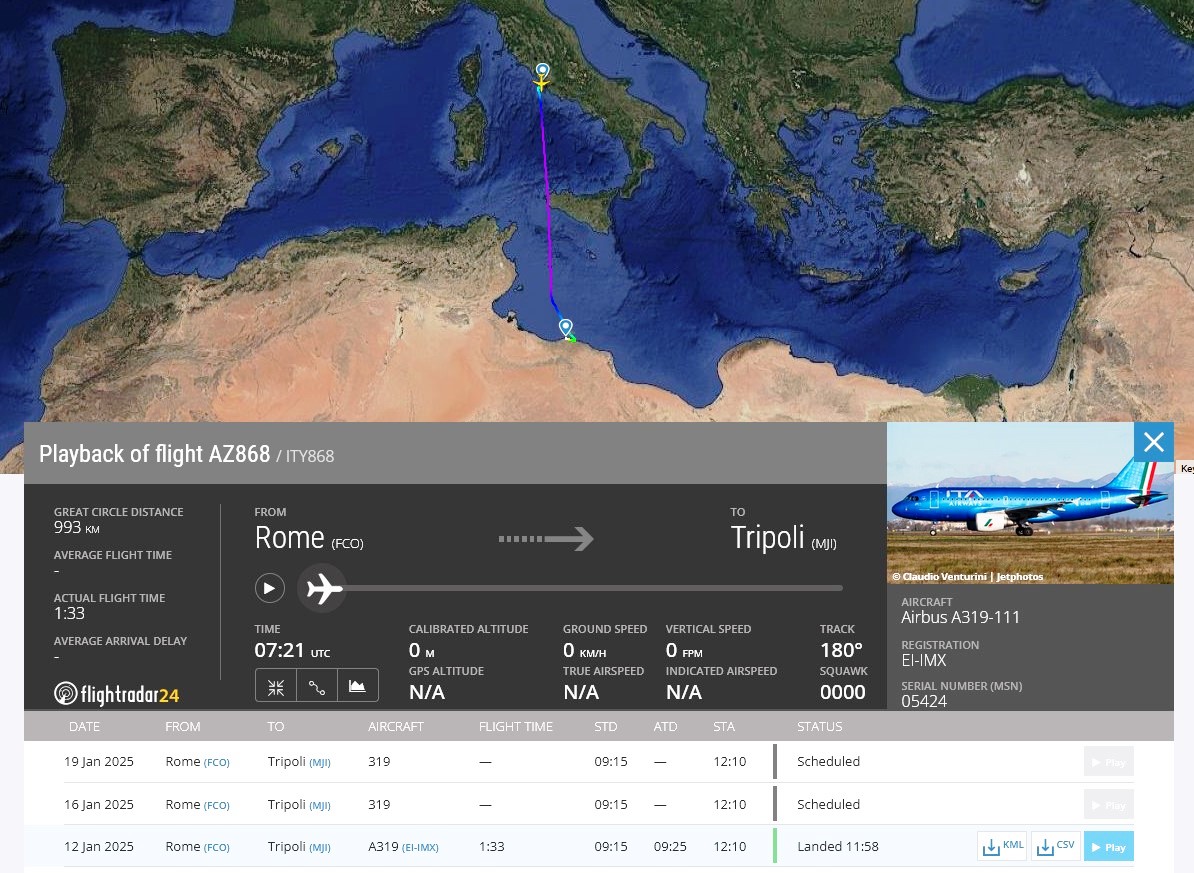The height and width of the screenshot is (873, 1194).
Task: Open FCO link in 16 Jan row
Action: [216, 805]
